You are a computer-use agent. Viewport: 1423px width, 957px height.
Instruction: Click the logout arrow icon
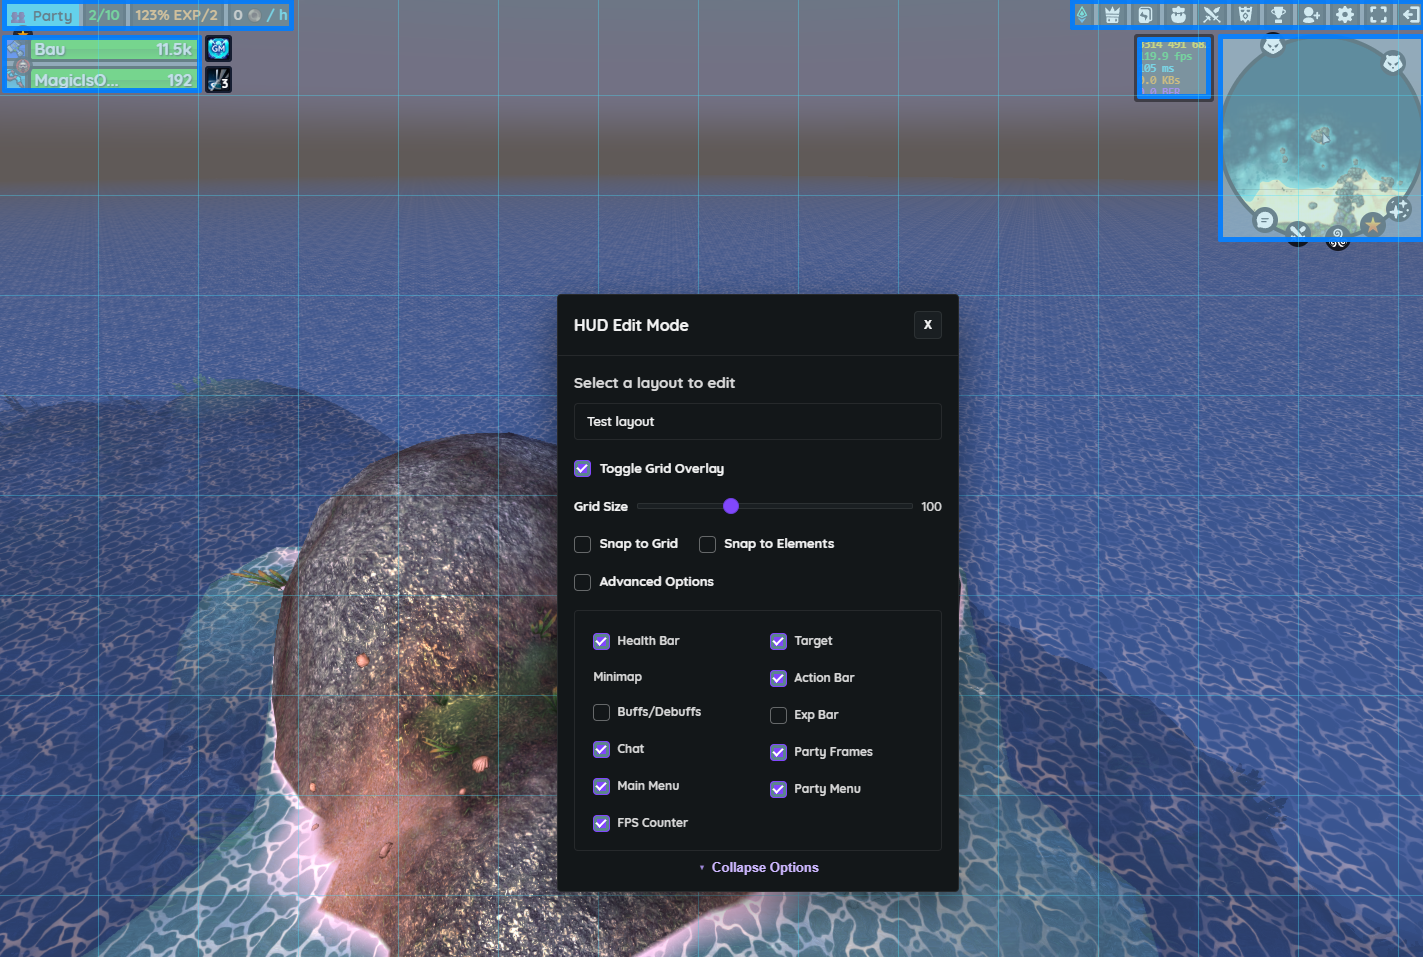[x=1410, y=15]
